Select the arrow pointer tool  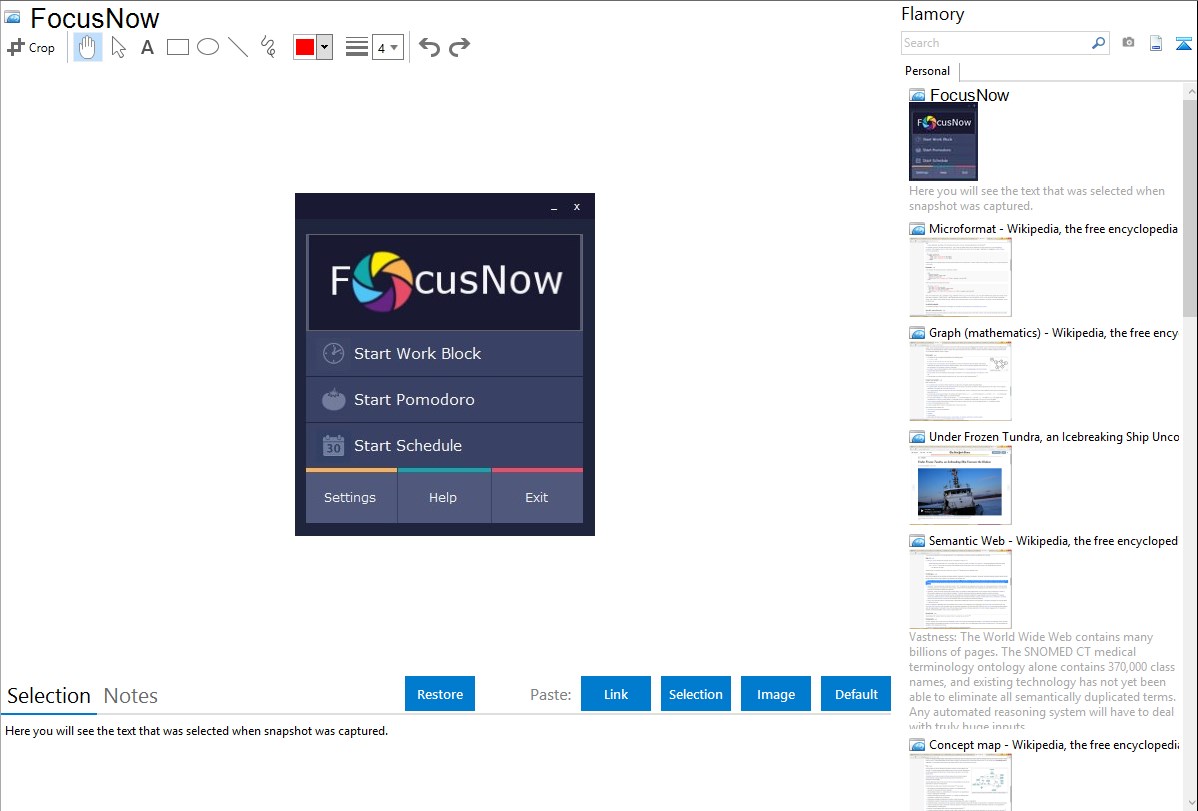coord(118,47)
